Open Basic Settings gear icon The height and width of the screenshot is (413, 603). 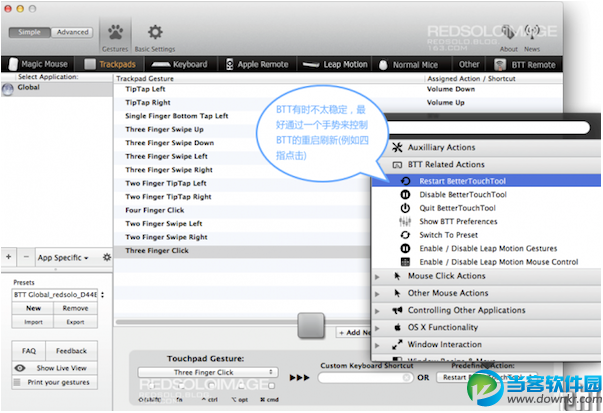click(155, 32)
